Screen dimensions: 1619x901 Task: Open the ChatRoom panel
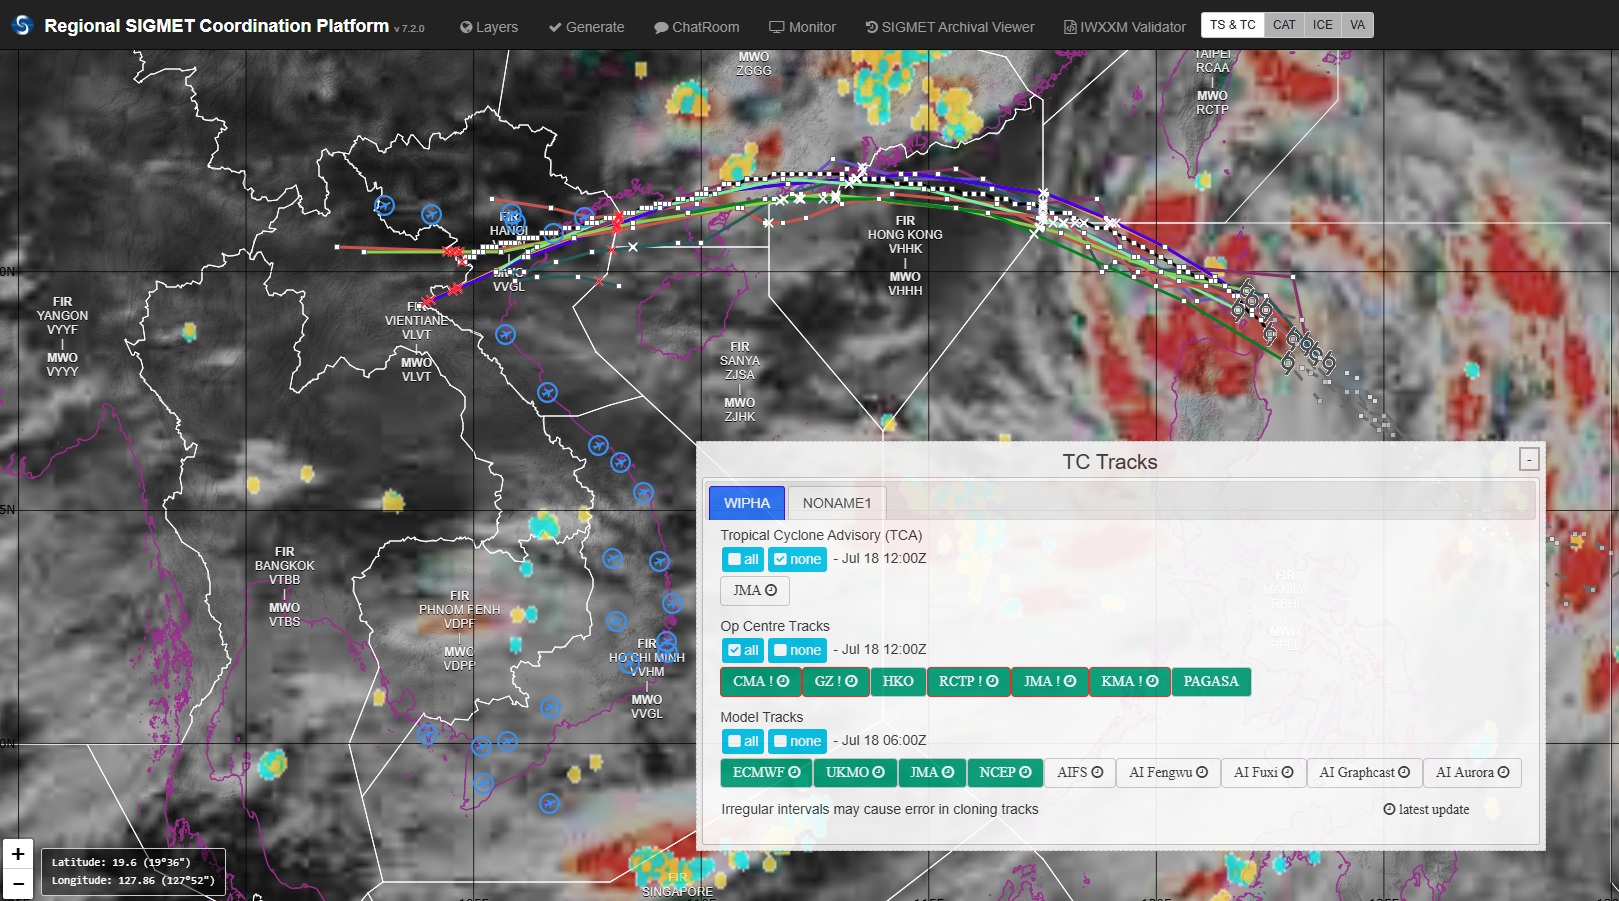pos(696,27)
